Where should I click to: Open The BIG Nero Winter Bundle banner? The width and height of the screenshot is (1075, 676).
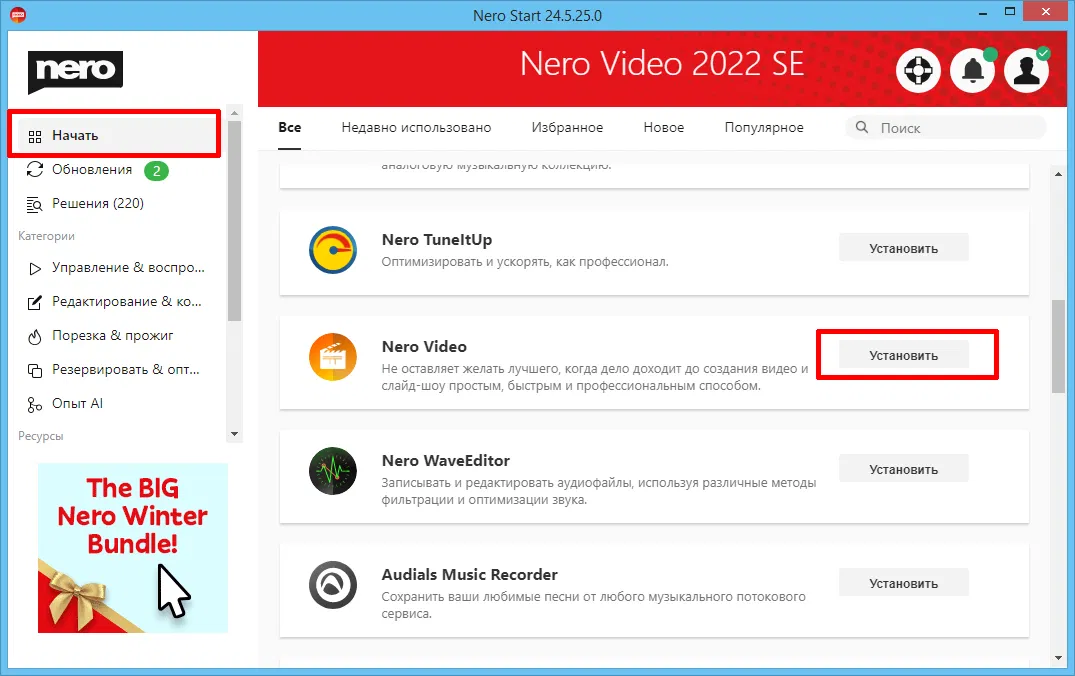(x=132, y=548)
